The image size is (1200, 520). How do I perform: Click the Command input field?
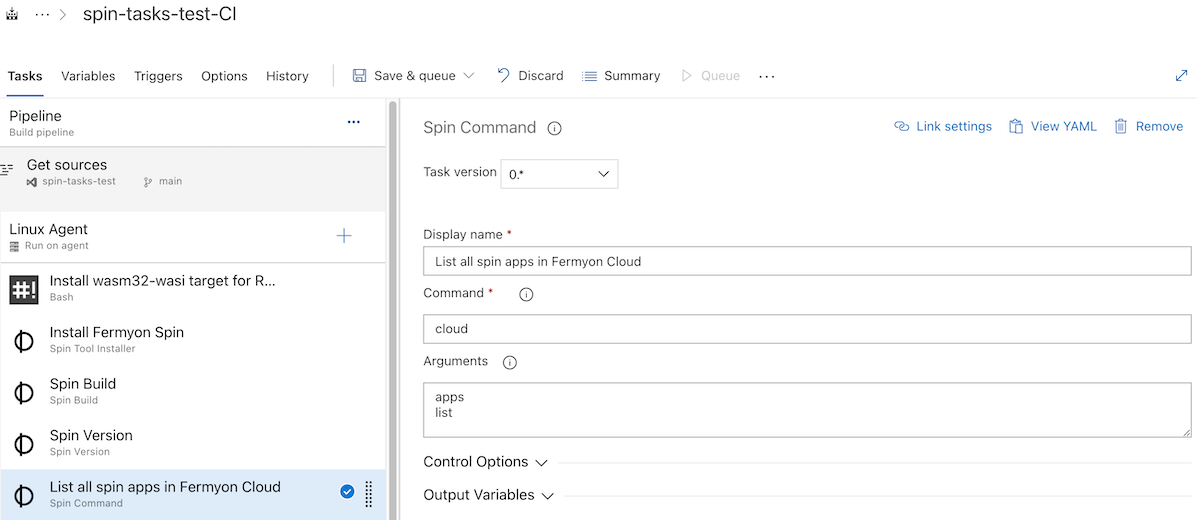(807, 328)
